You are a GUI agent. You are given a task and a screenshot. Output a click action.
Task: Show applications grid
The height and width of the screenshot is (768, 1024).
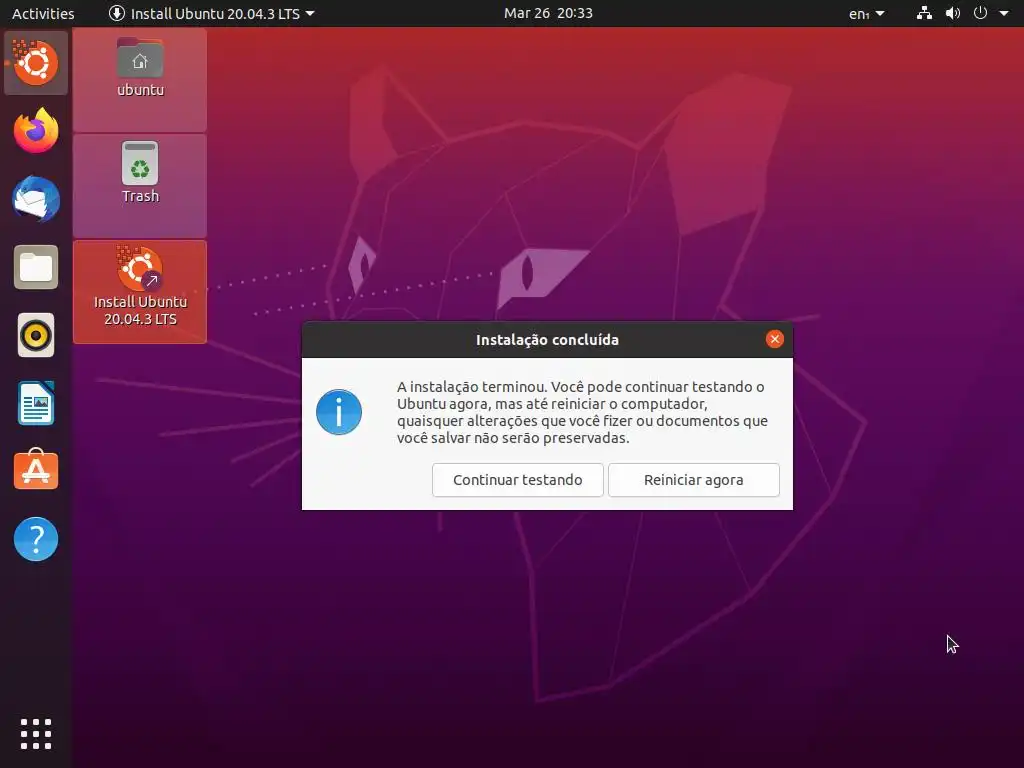(36, 734)
